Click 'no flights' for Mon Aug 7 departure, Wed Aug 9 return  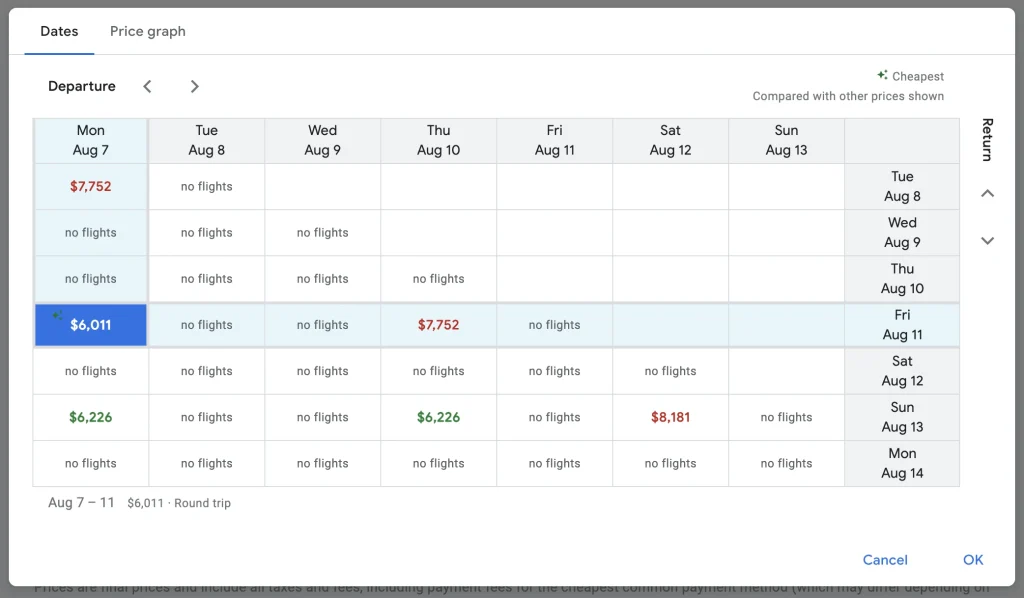point(91,232)
